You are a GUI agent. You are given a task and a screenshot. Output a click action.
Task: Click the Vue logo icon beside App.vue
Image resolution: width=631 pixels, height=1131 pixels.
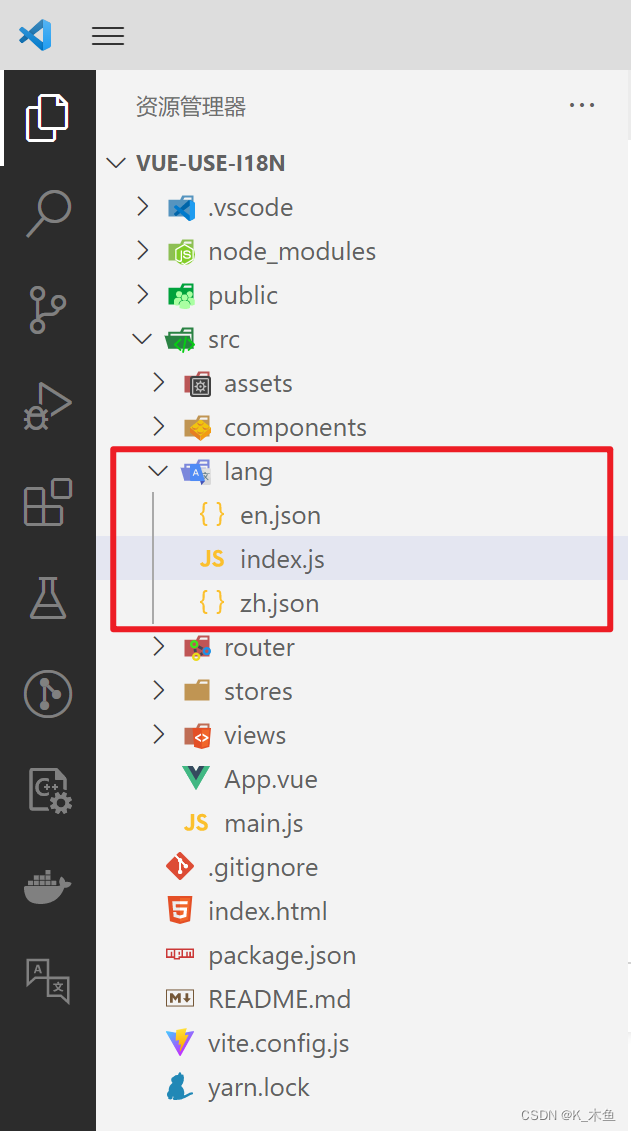(x=196, y=778)
